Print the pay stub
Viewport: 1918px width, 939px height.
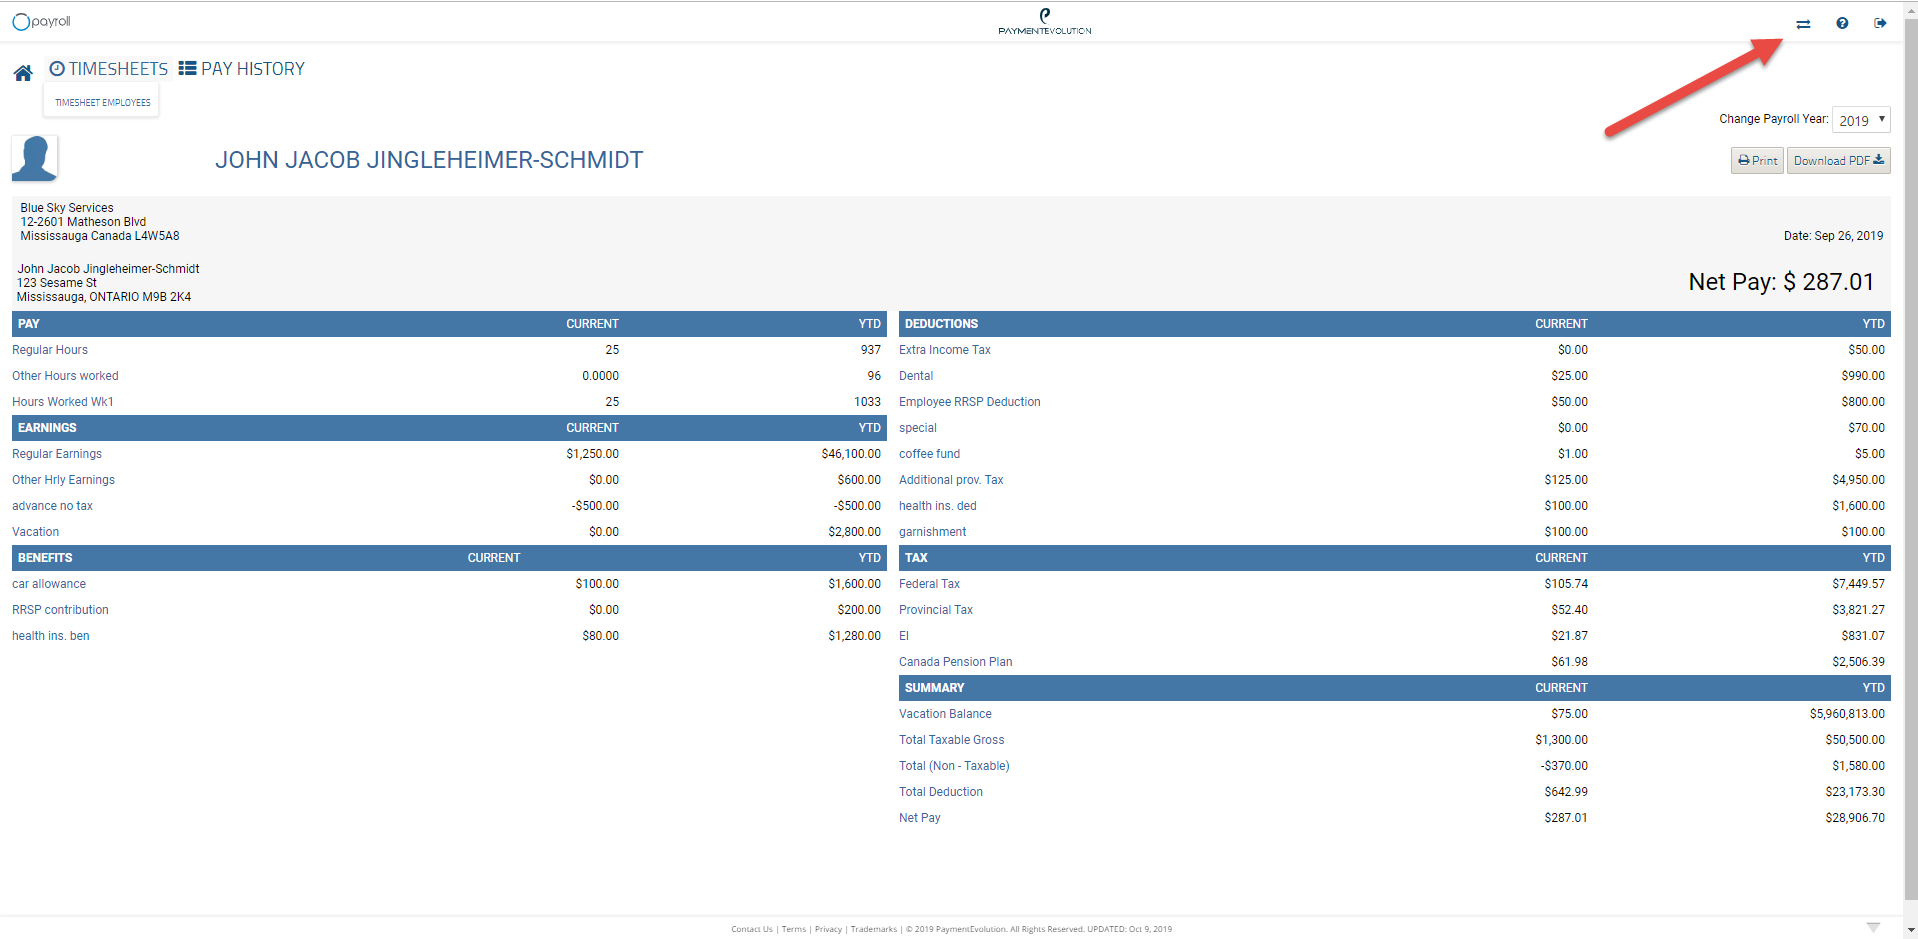(x=1757, y=161)
